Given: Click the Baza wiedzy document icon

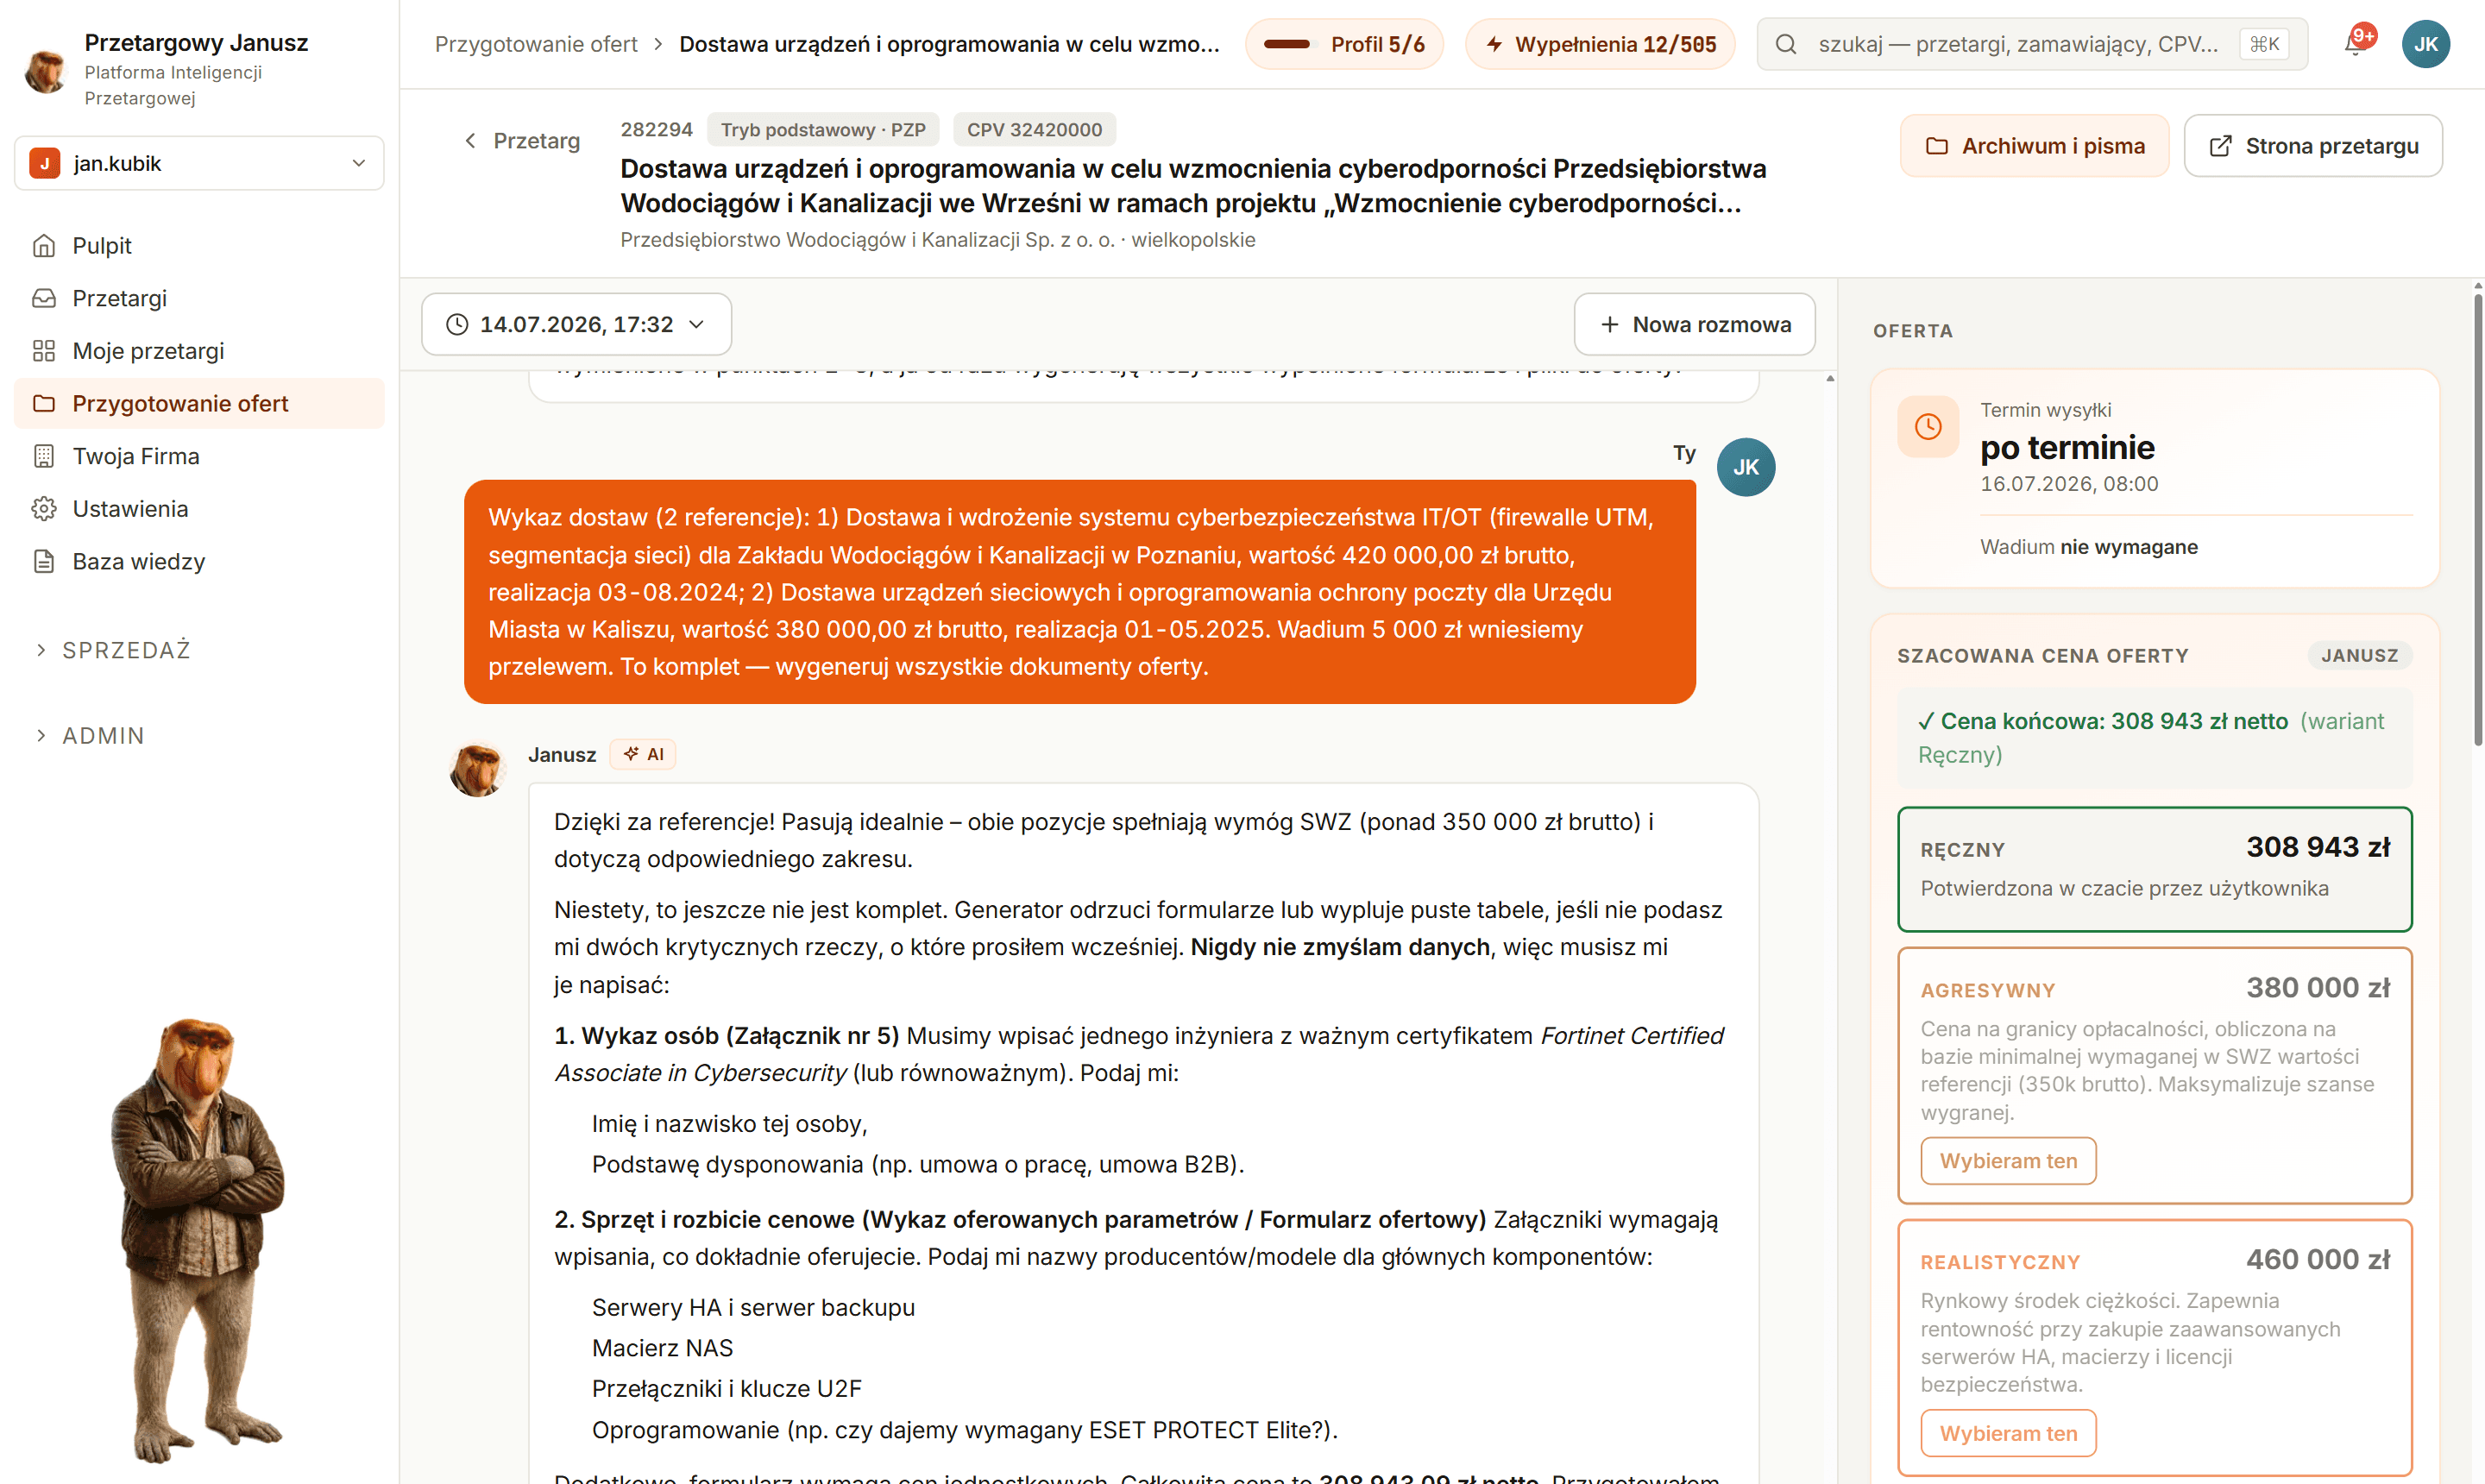Looking at the screenshot, I should pos(44,562).
